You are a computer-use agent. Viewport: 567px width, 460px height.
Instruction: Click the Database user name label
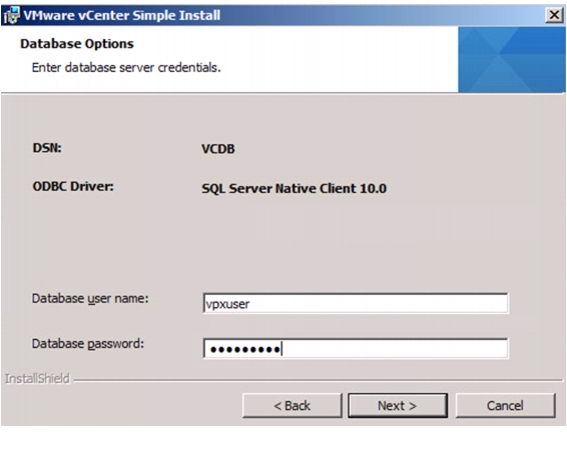(90, 299)
